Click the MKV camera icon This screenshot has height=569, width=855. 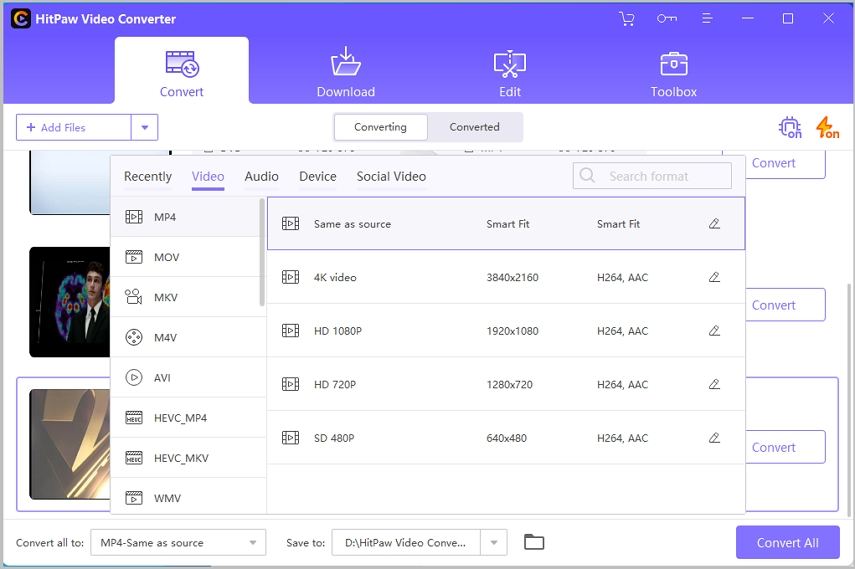click(x=134, y=297)
